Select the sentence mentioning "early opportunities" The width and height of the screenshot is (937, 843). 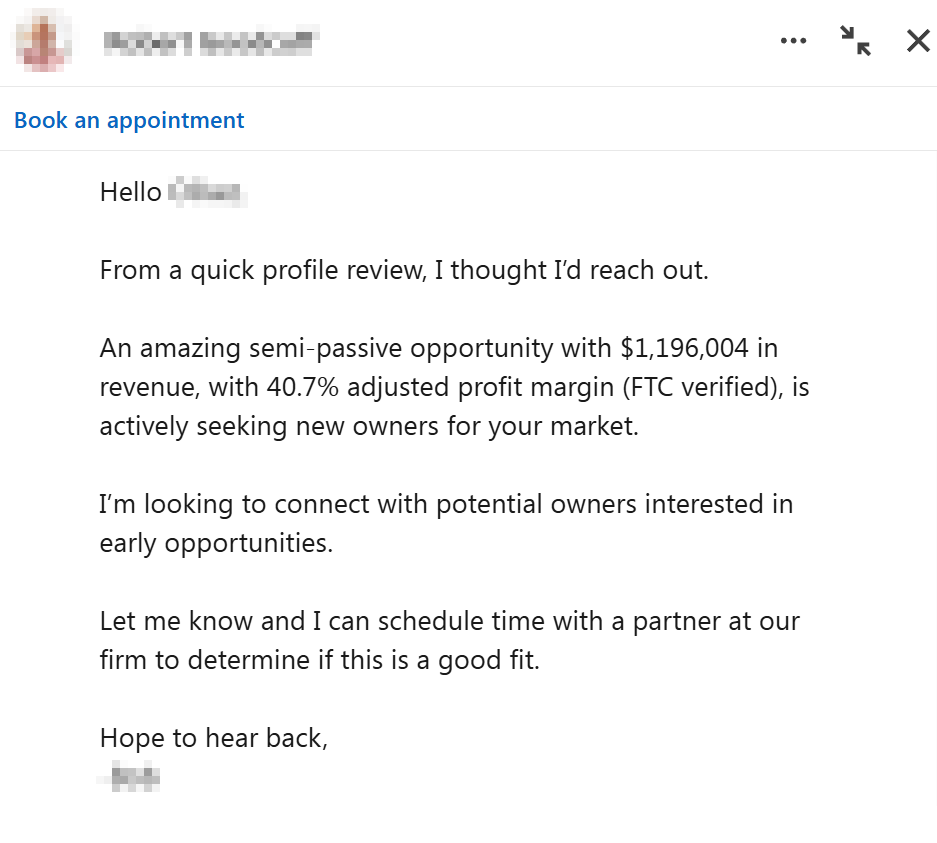click(x=445, y=523)
